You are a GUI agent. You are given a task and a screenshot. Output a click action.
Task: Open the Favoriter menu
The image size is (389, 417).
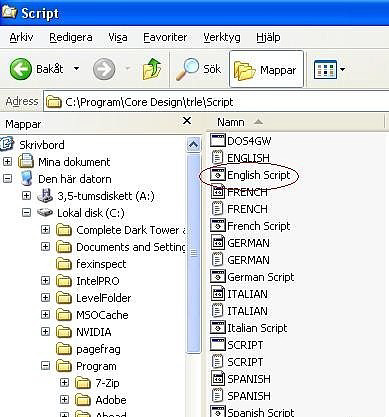(x=165, y=37)
